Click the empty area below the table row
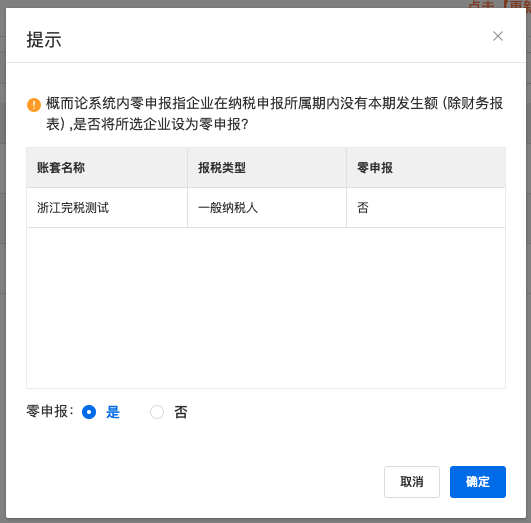 point(266,308)
